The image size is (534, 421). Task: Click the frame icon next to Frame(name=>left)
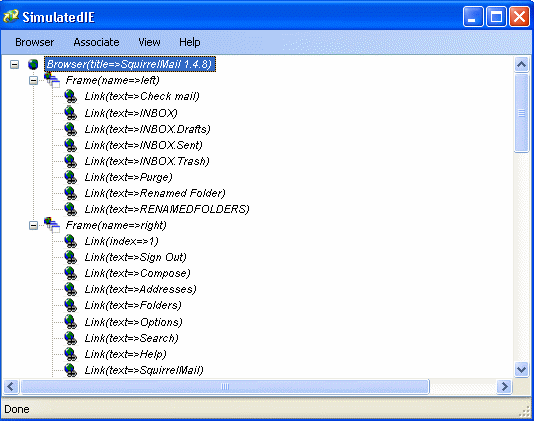(x=52, y=80)
